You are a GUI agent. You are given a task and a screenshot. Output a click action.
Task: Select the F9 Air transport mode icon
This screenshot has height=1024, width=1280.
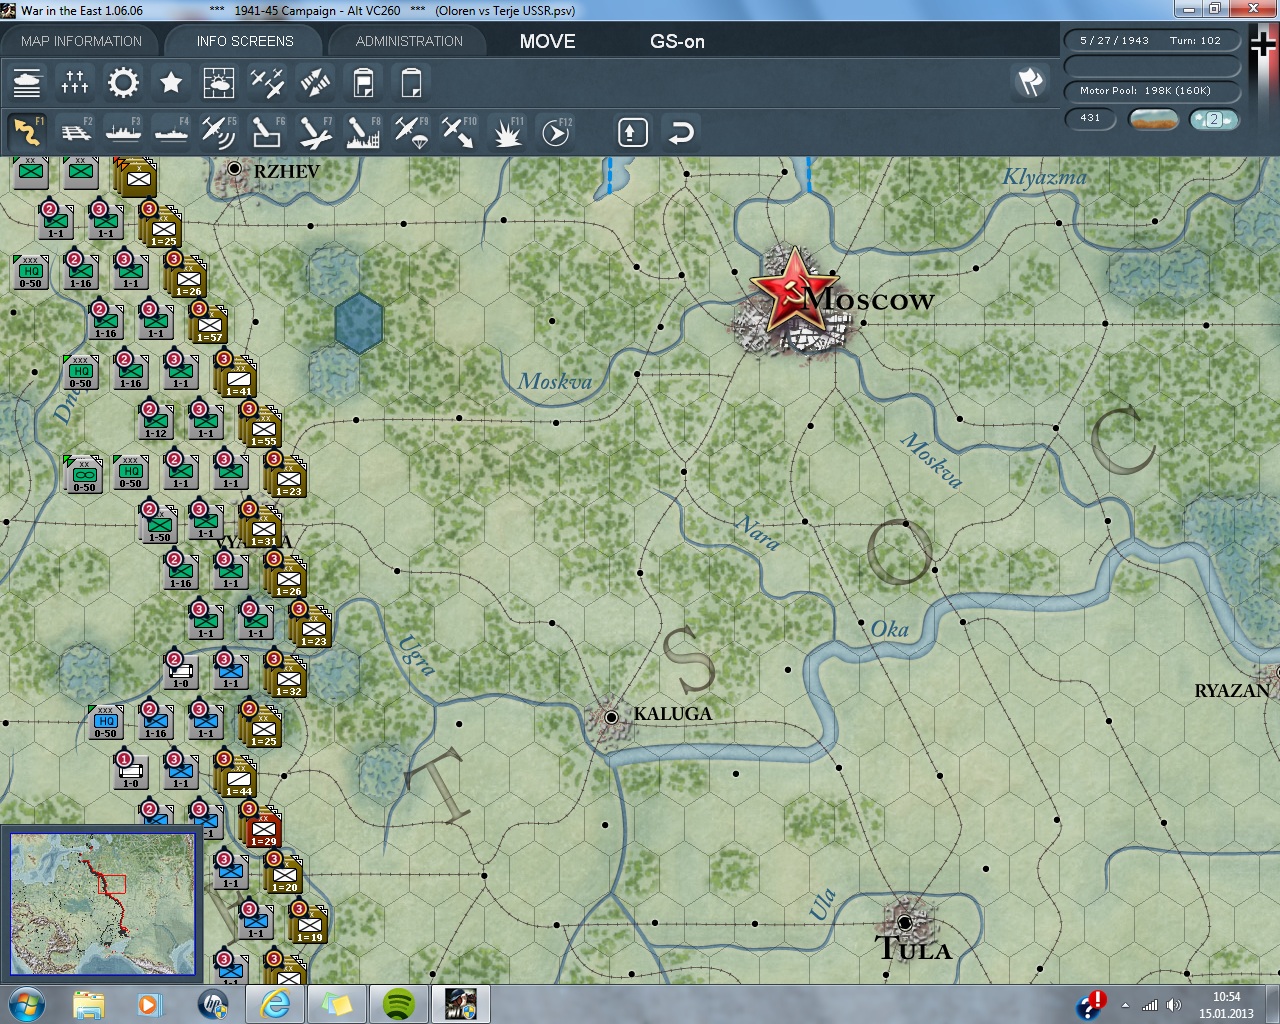(411, 132)
